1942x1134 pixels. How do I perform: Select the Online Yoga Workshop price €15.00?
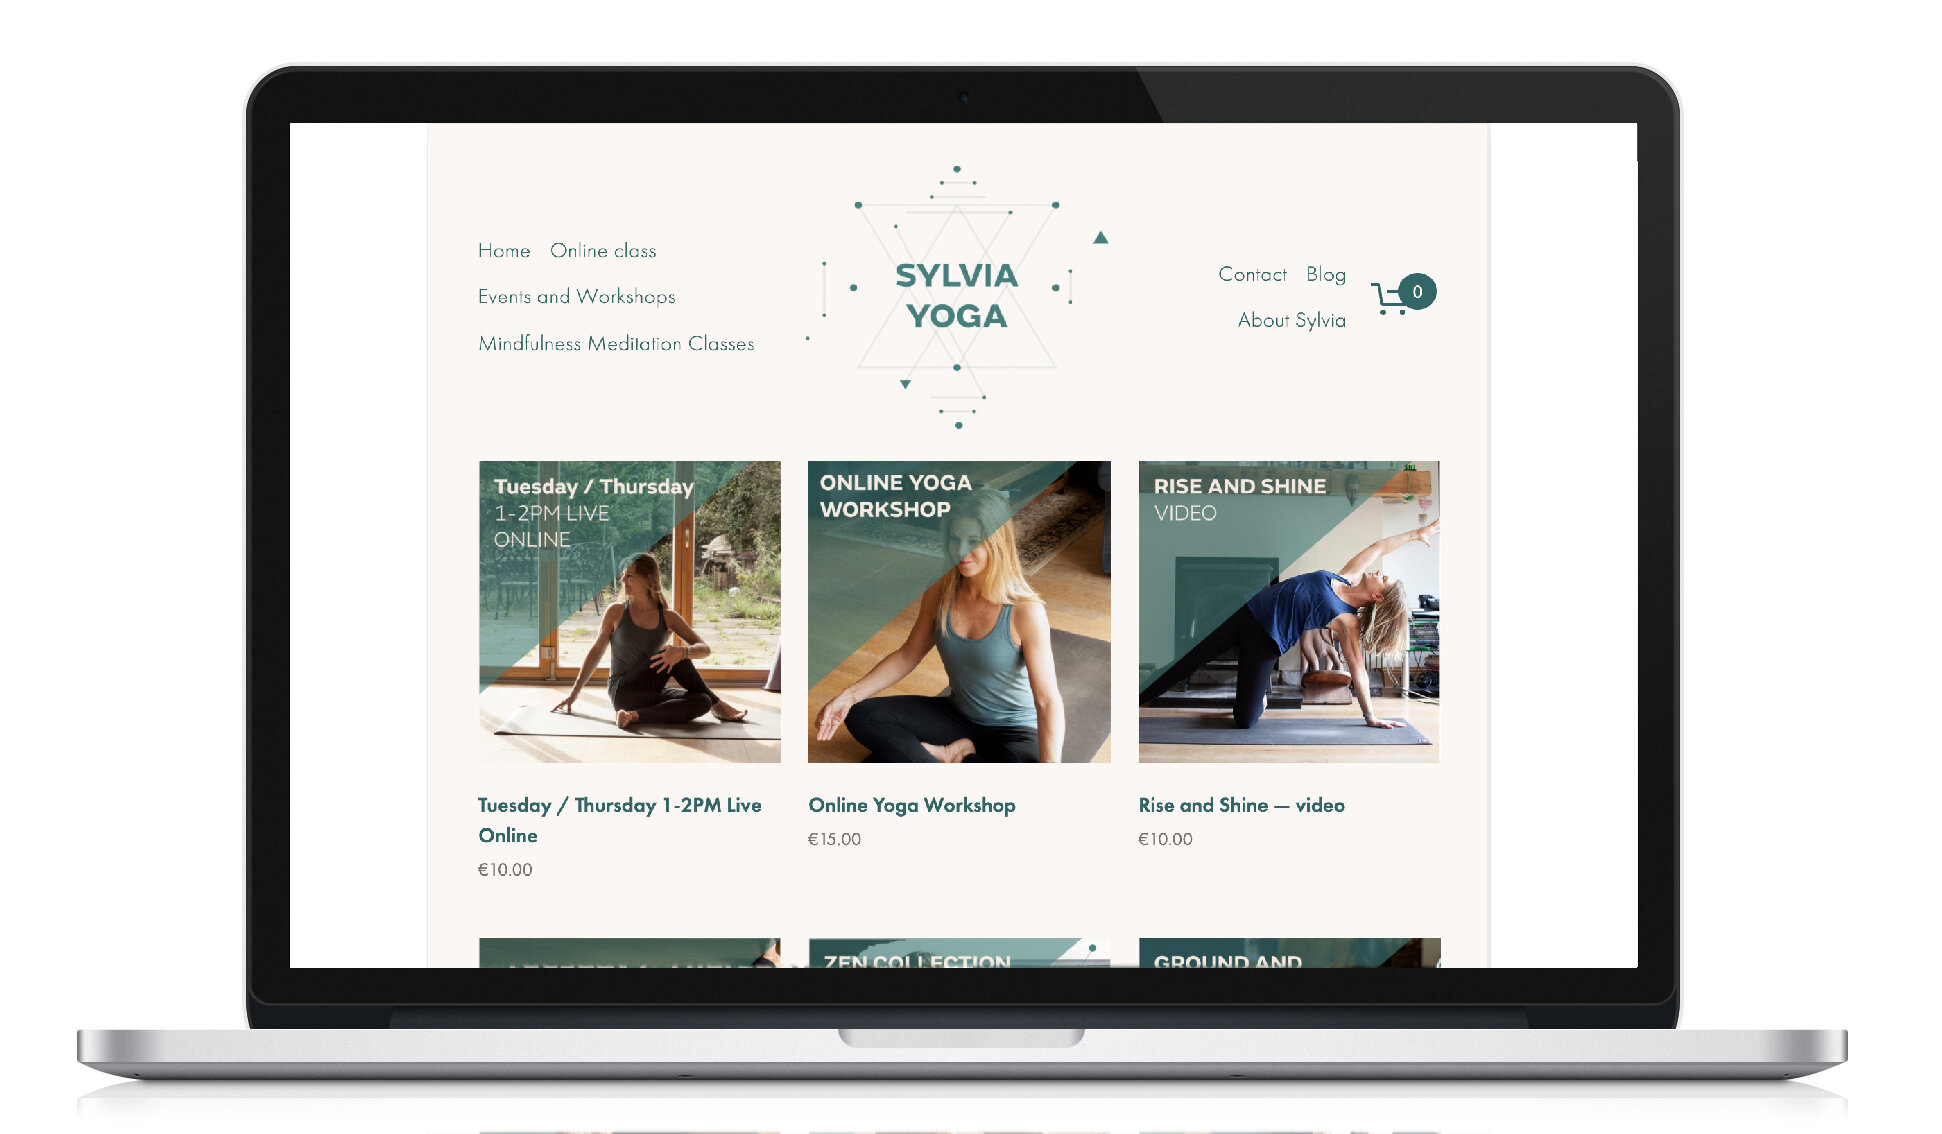[x=835, y=838]
